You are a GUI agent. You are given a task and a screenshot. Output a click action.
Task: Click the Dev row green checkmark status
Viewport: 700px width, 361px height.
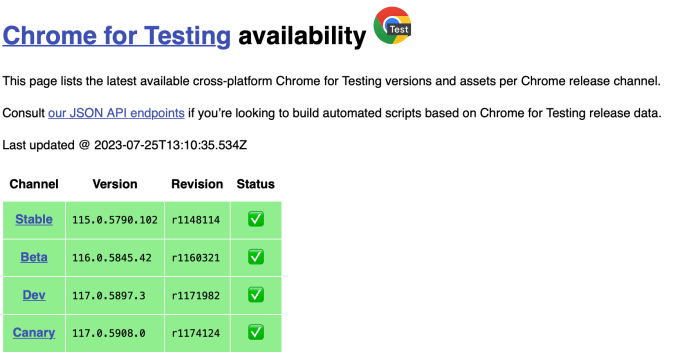(256, 295)
